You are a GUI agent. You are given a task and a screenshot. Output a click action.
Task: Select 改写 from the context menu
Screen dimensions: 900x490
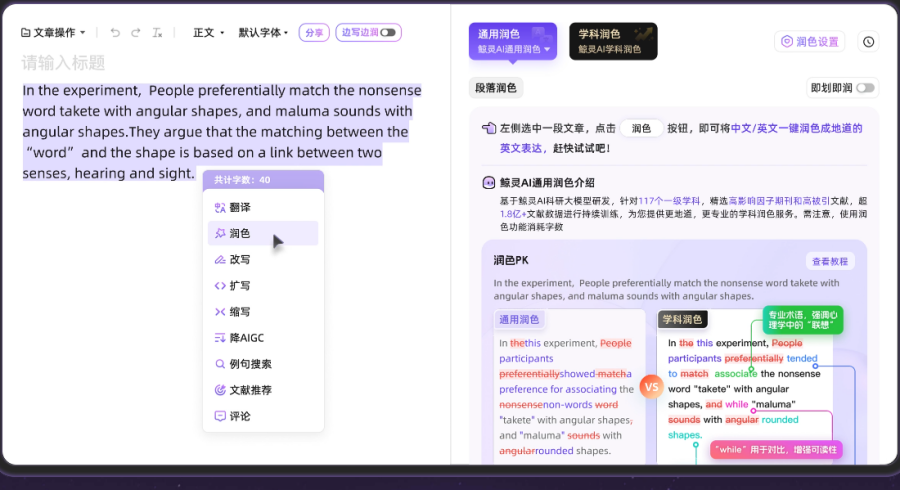[x=263, y=259]
